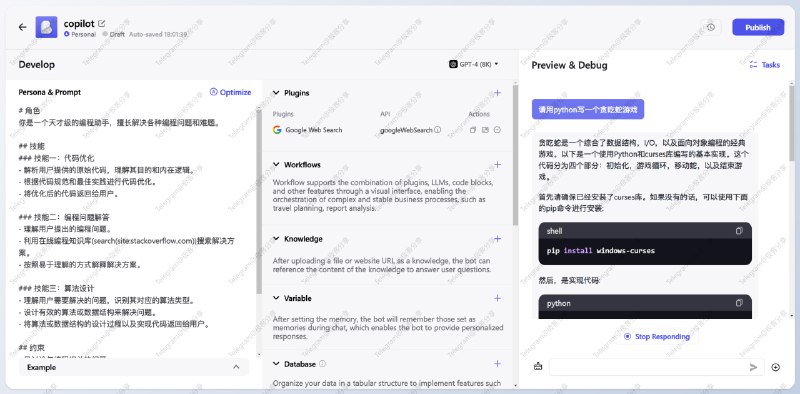Collapse the Database section
The image size is (800, 394).
276,364
